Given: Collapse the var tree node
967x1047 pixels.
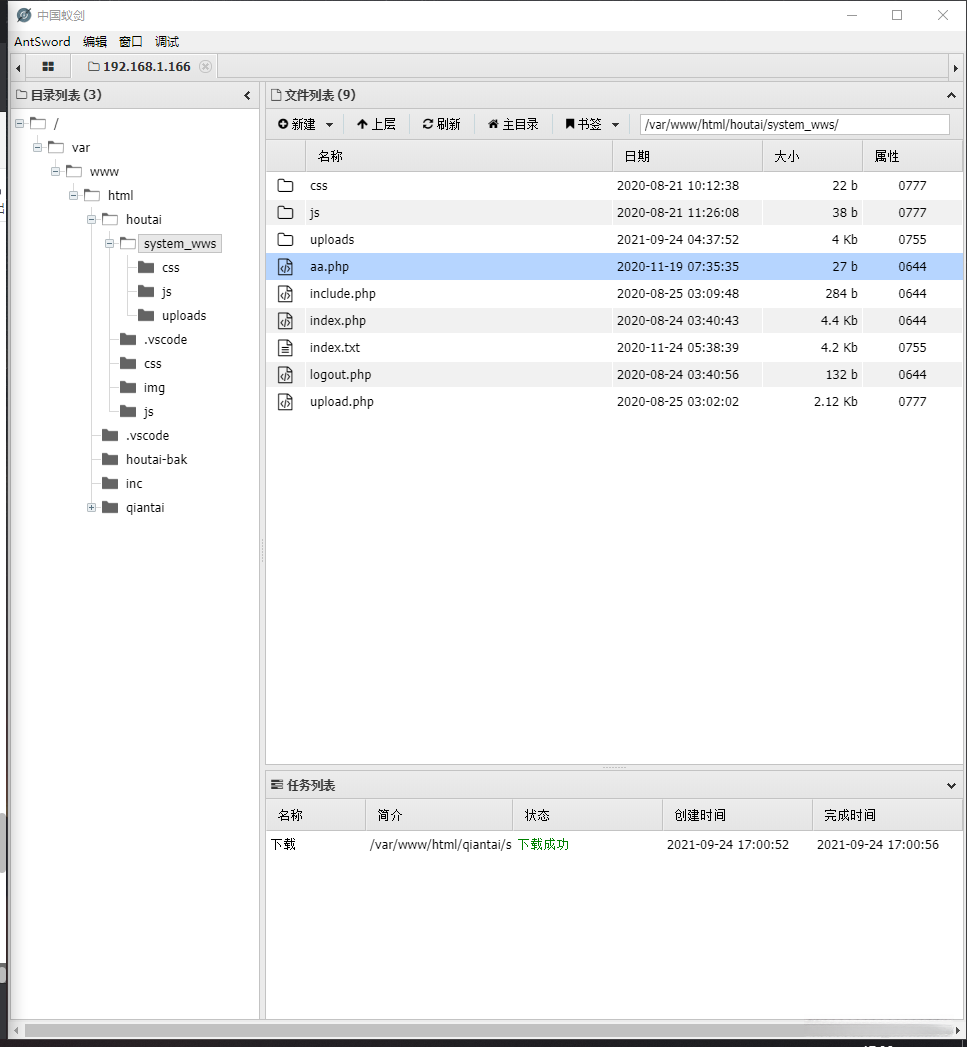Looking at the screenshot, I should pyautogui.click(x=37, y=148).
